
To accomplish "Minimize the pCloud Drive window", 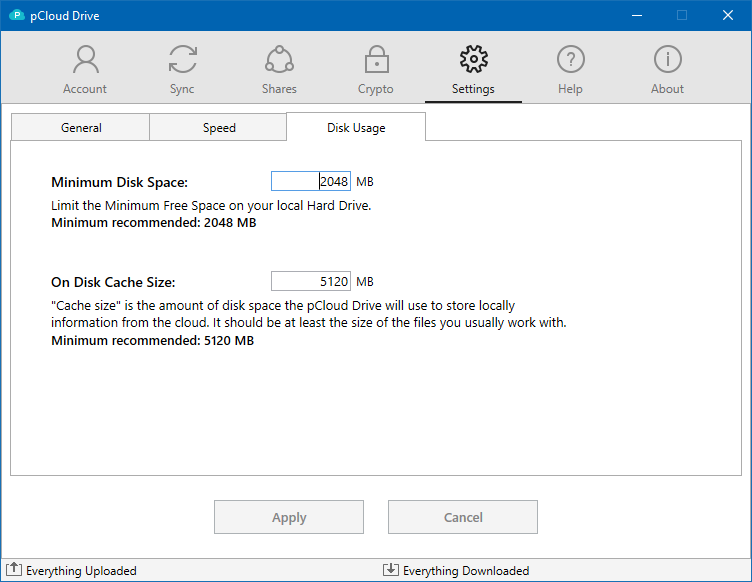I will point(636,15).
